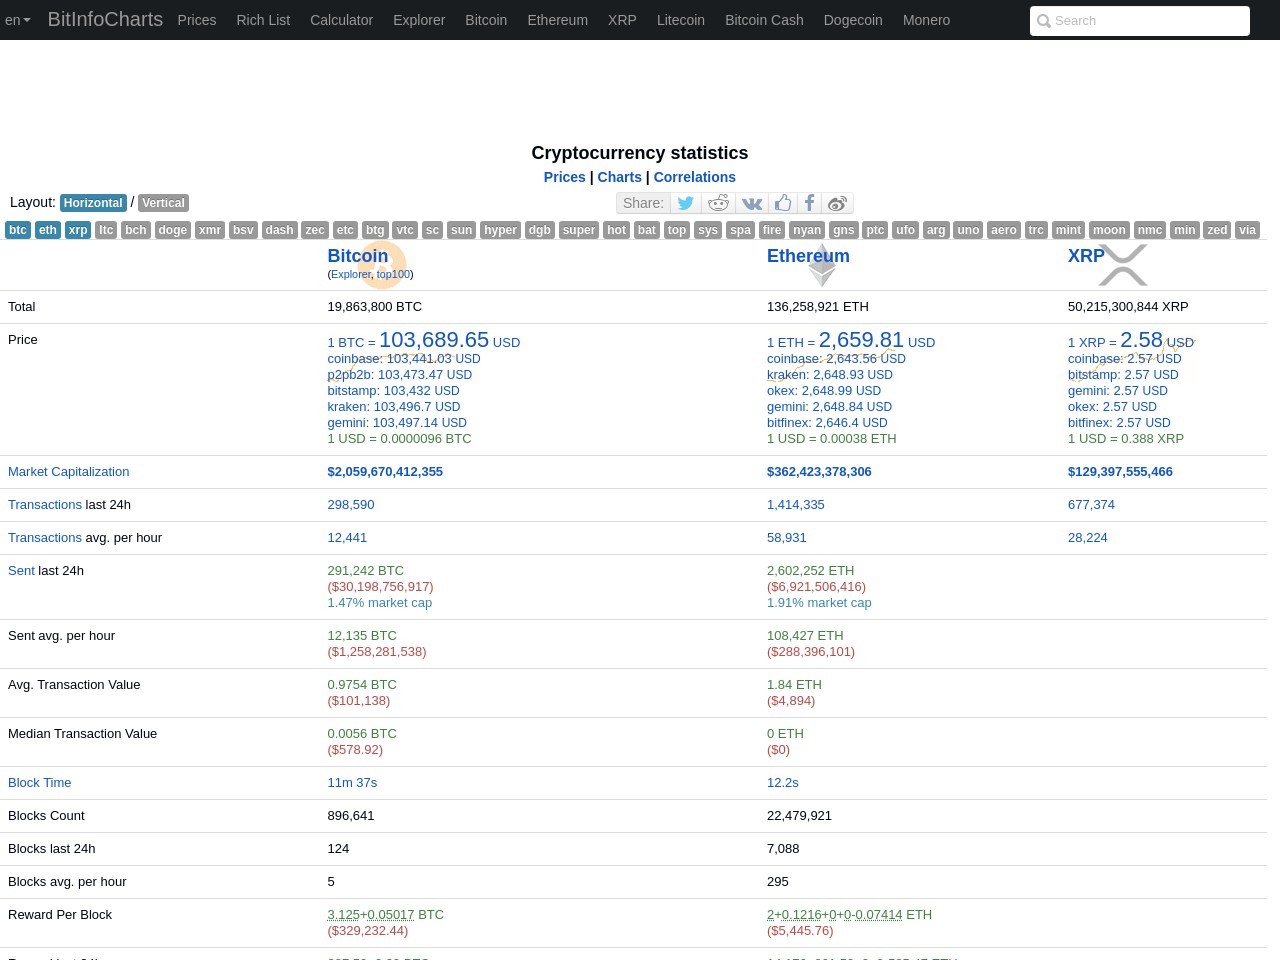Click the search magnifier icon
This screenshot has width=1280, height=960.
coord(1044,21)
